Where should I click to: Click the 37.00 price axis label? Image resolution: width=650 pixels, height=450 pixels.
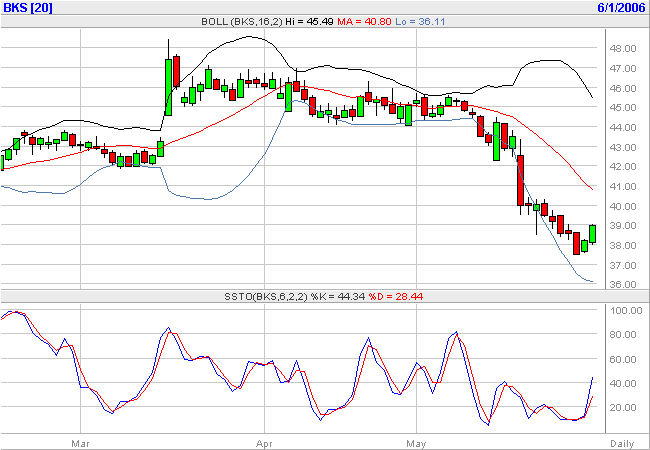click(x=623, y=265)
